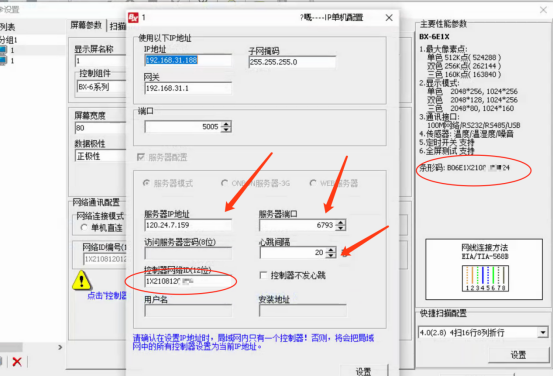Select the second screen icon in the list

pyautogui.click(x=3, y=61)
